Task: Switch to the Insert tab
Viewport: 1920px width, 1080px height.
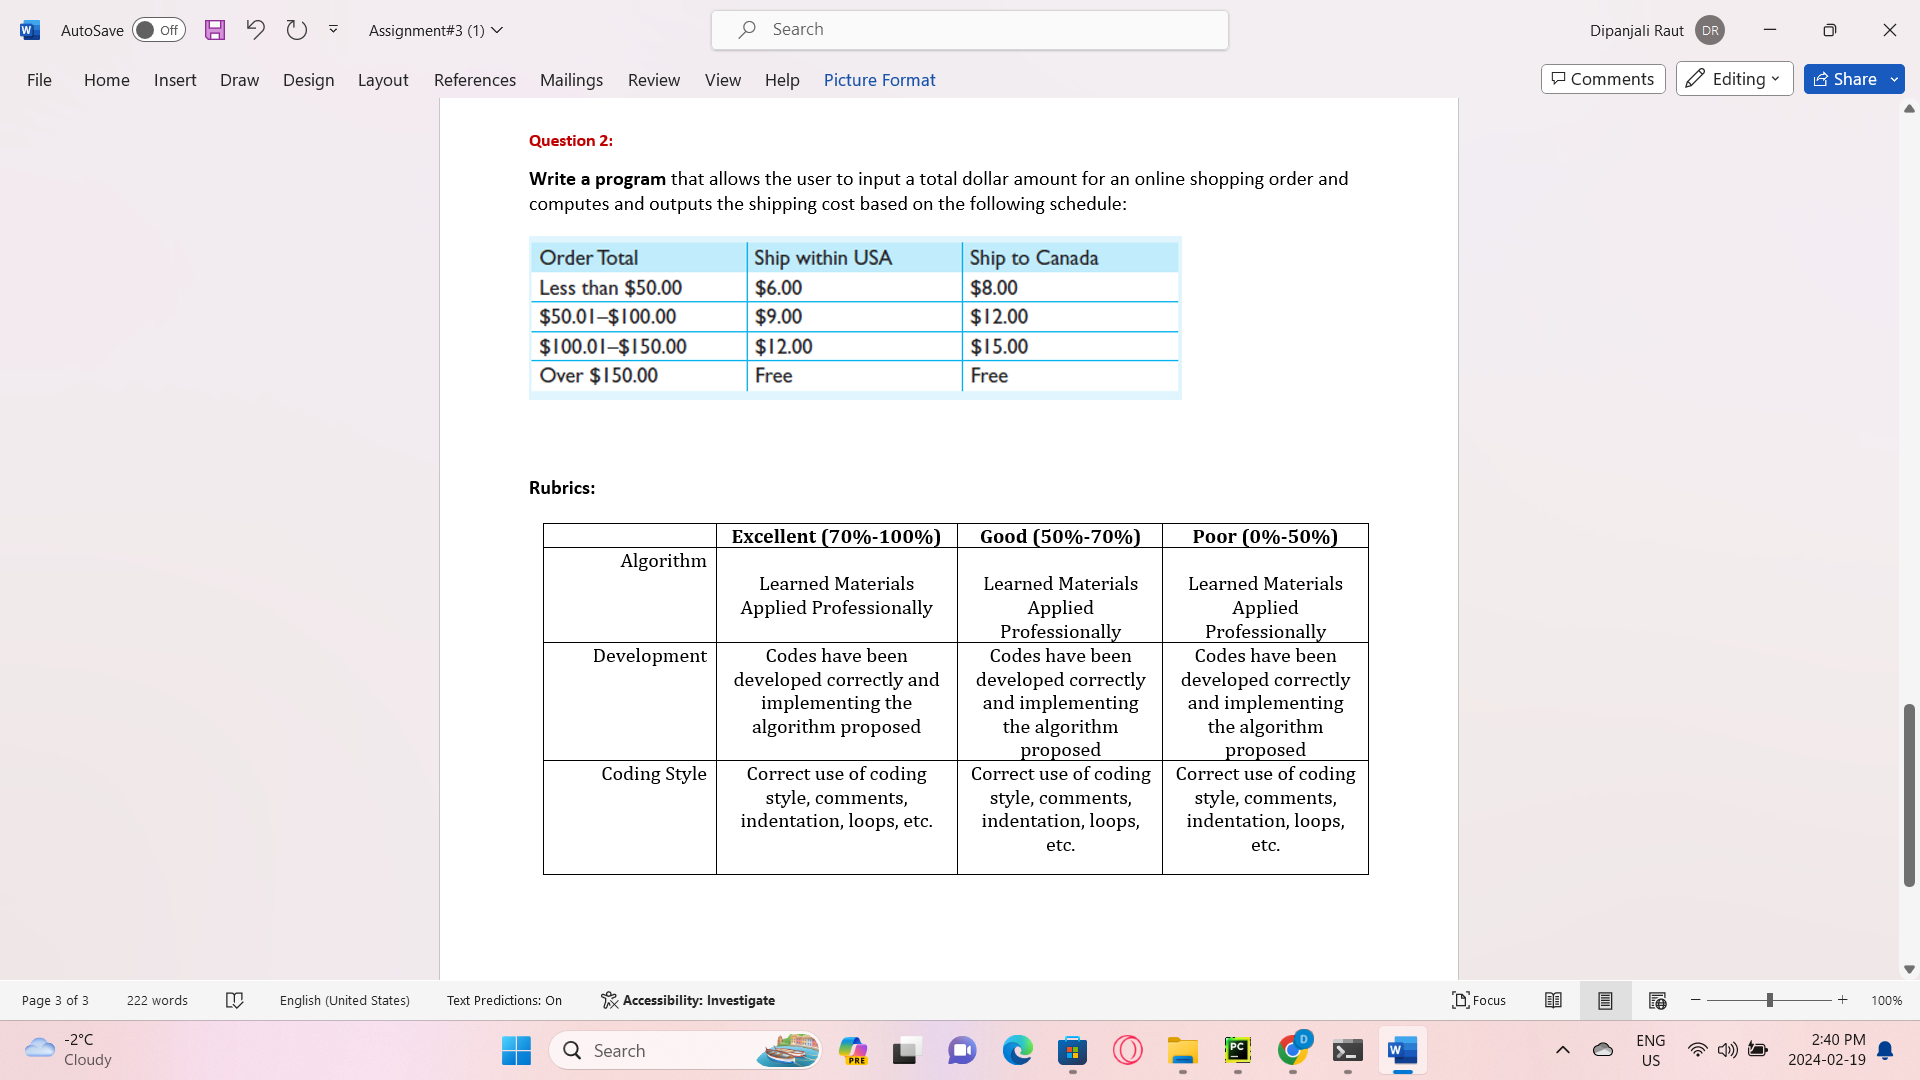Action: [x=175, y=80]
